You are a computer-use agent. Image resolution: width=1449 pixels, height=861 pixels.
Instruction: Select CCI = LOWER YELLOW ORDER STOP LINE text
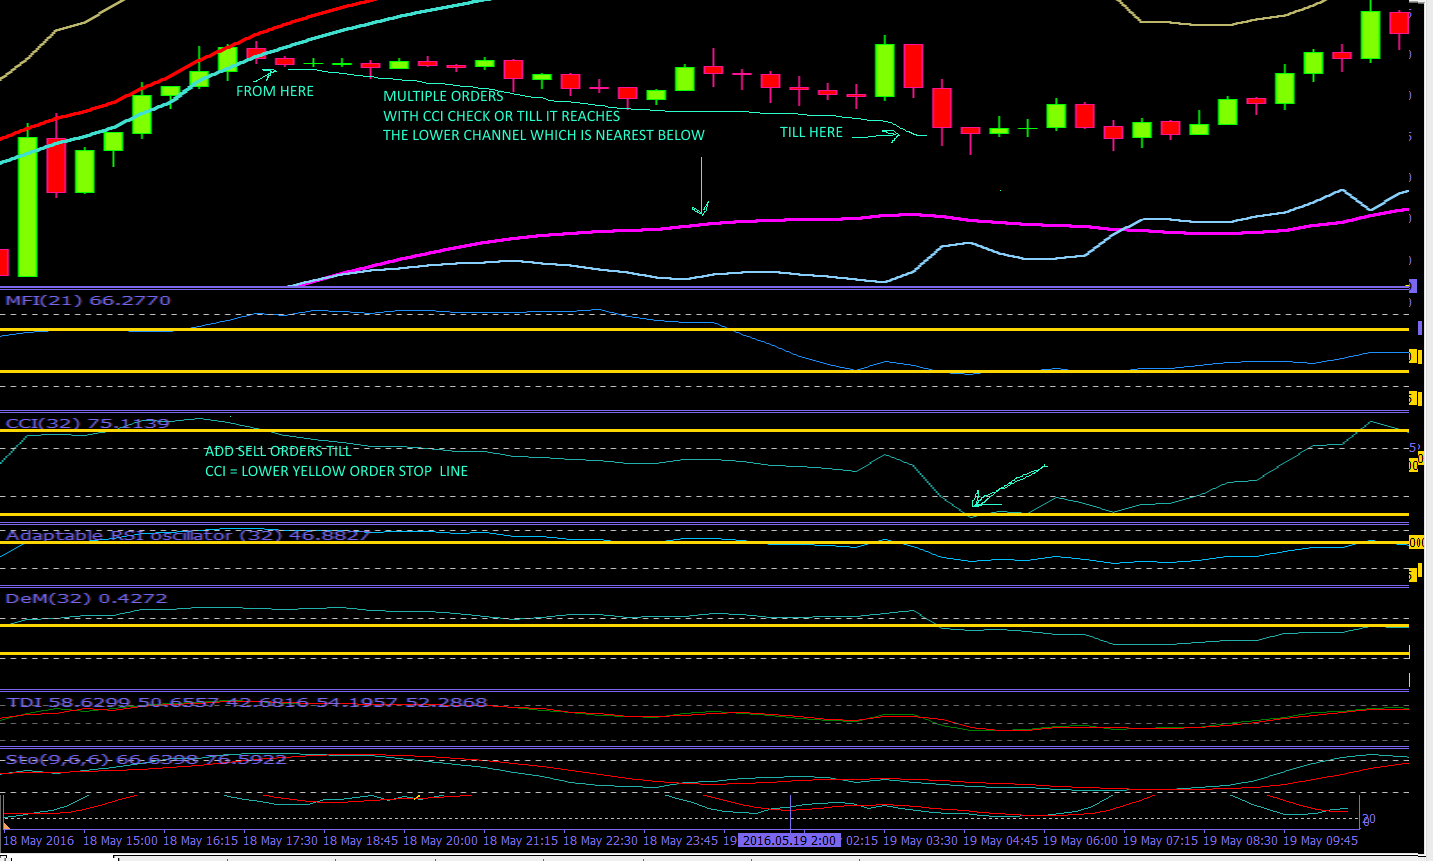(x=336, y=471)
